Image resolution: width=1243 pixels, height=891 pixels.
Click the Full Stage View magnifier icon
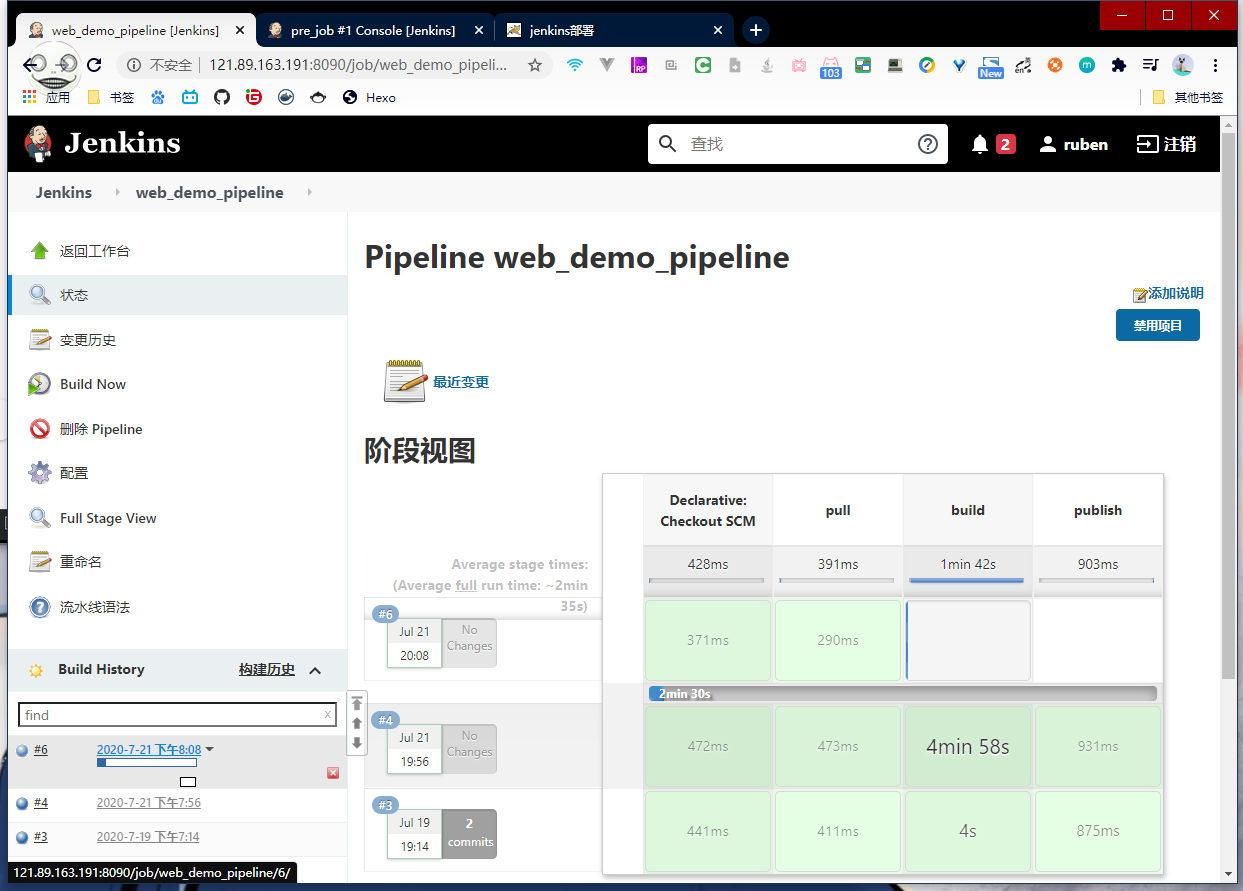(x=39, y=518)
